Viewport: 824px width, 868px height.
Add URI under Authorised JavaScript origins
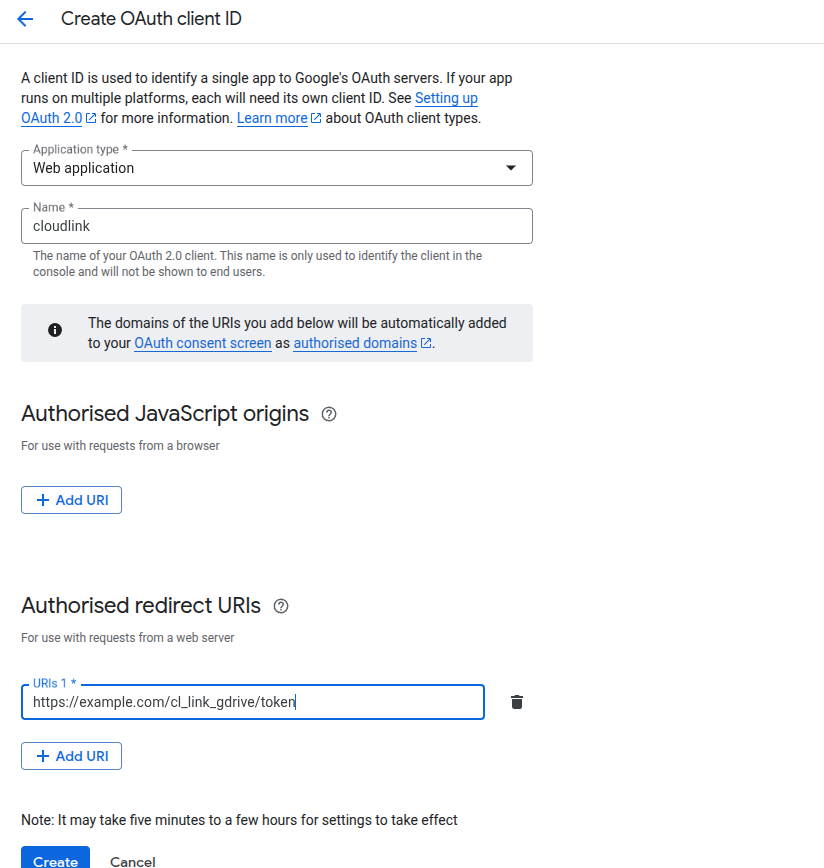click(x=71, y=500)
